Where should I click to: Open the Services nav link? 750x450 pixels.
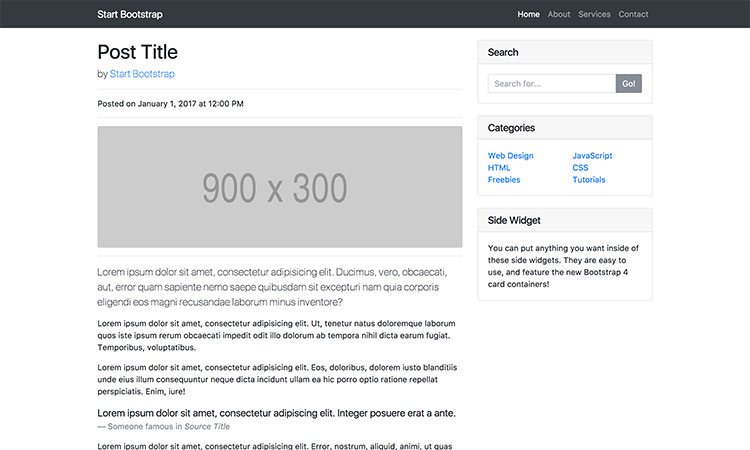pyautogui.click(x=594, y=14)
